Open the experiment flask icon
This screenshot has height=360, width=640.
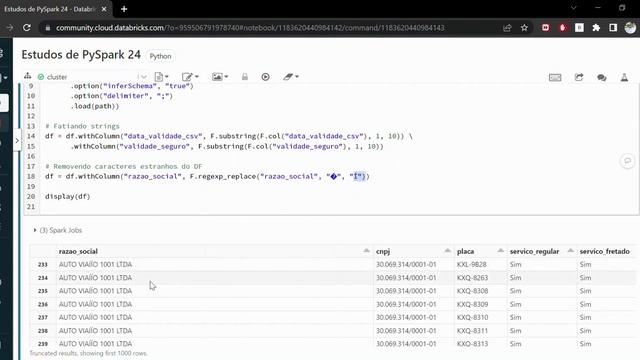[624, 77]
